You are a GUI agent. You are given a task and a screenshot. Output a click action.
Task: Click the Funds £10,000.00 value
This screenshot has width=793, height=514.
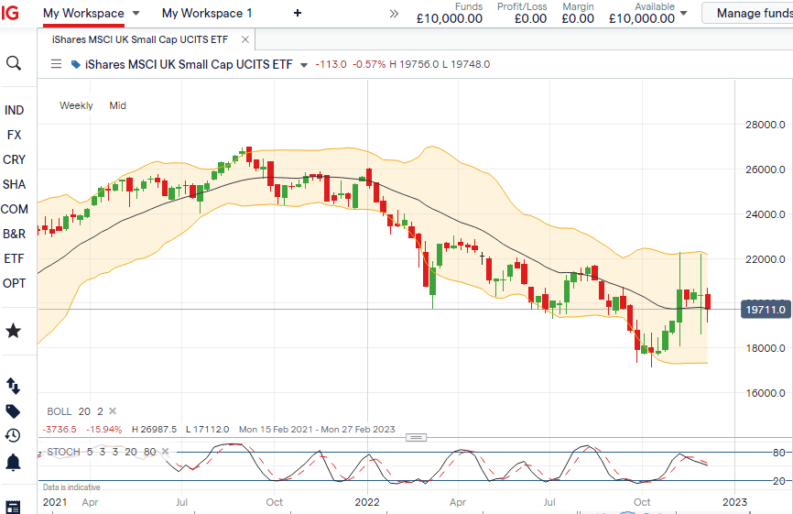click(x=449, y=19)
